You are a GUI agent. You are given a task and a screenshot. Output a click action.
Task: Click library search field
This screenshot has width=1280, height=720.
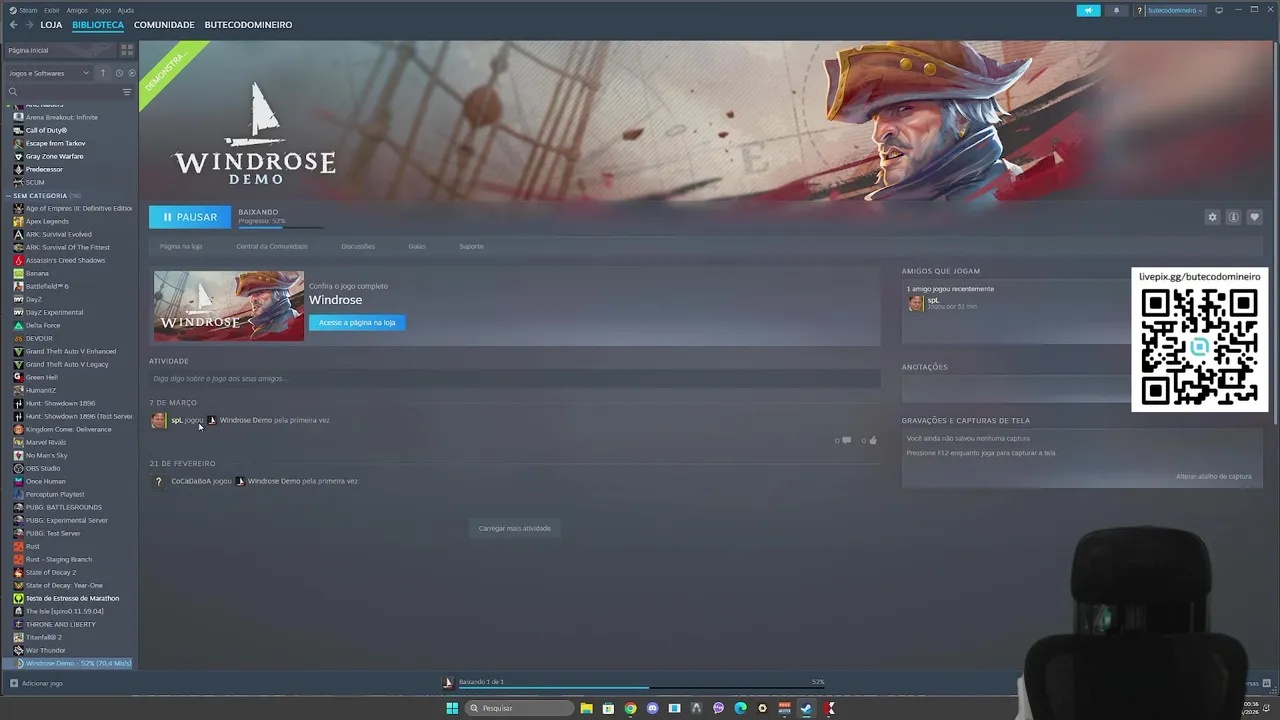(x=68, y=92)
